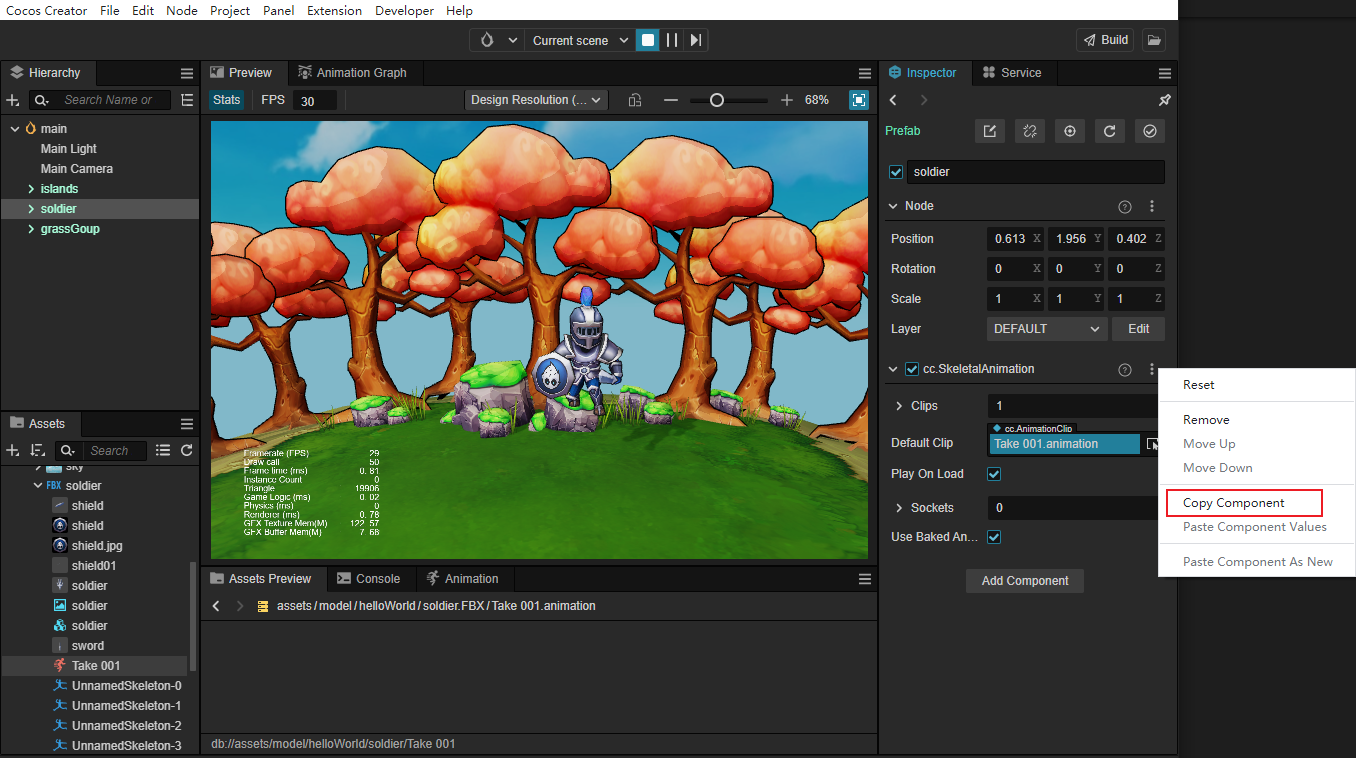This screenshot has height=758, width=1356.
Task: Zoom out the preview with minus
Action: coord(671,100)
